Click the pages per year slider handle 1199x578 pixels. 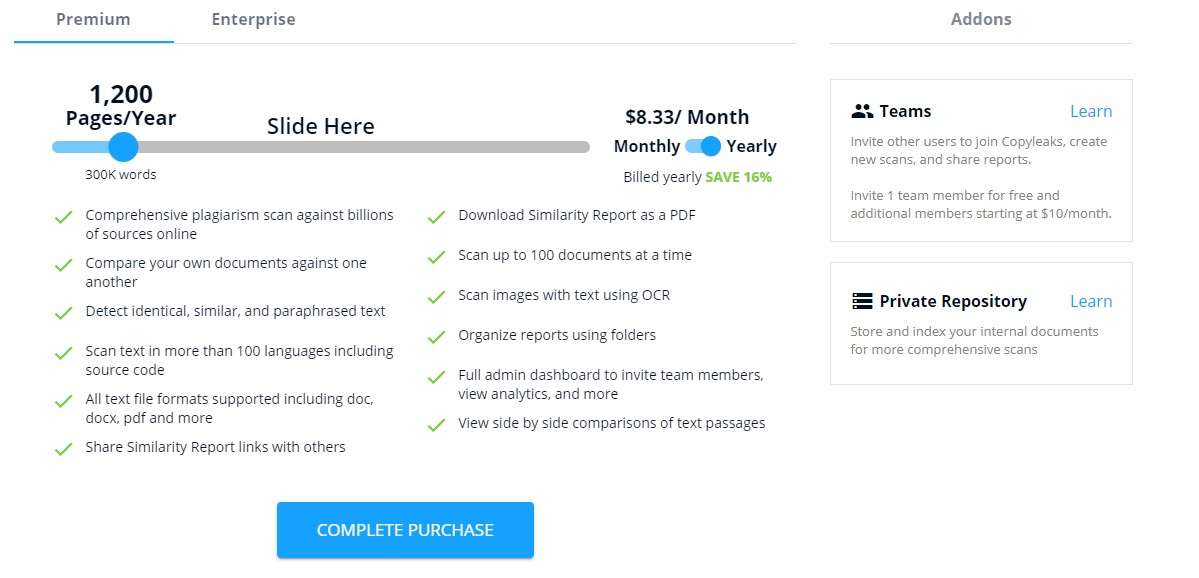(122, 146)
